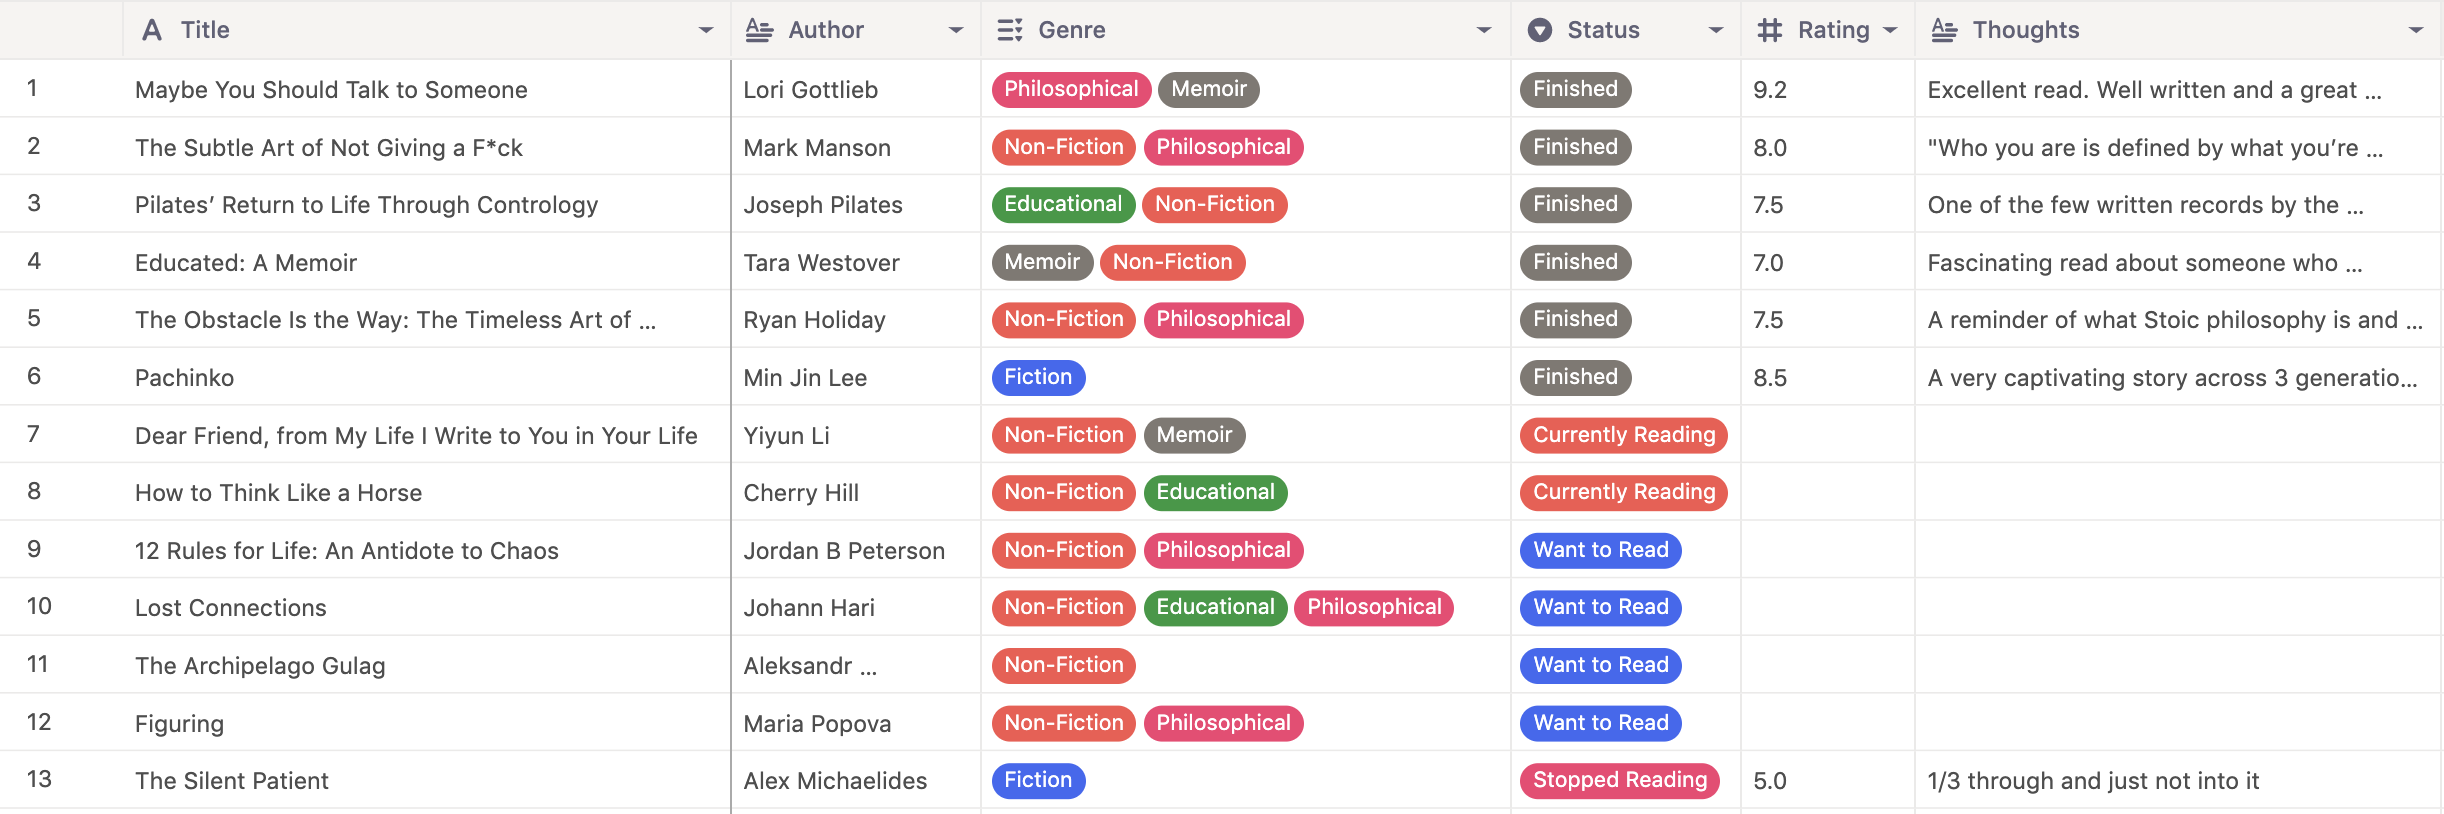Select row number 7

[33, 434]
